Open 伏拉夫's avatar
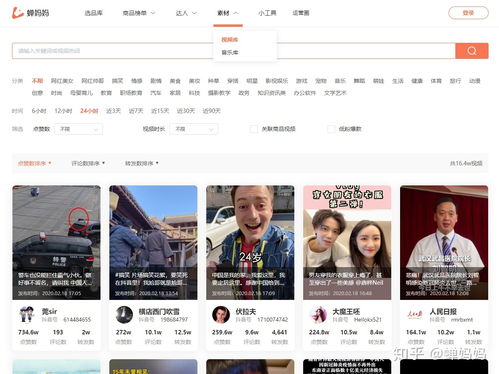The width and height of the screenshot is (499, 374). (221, 314)
